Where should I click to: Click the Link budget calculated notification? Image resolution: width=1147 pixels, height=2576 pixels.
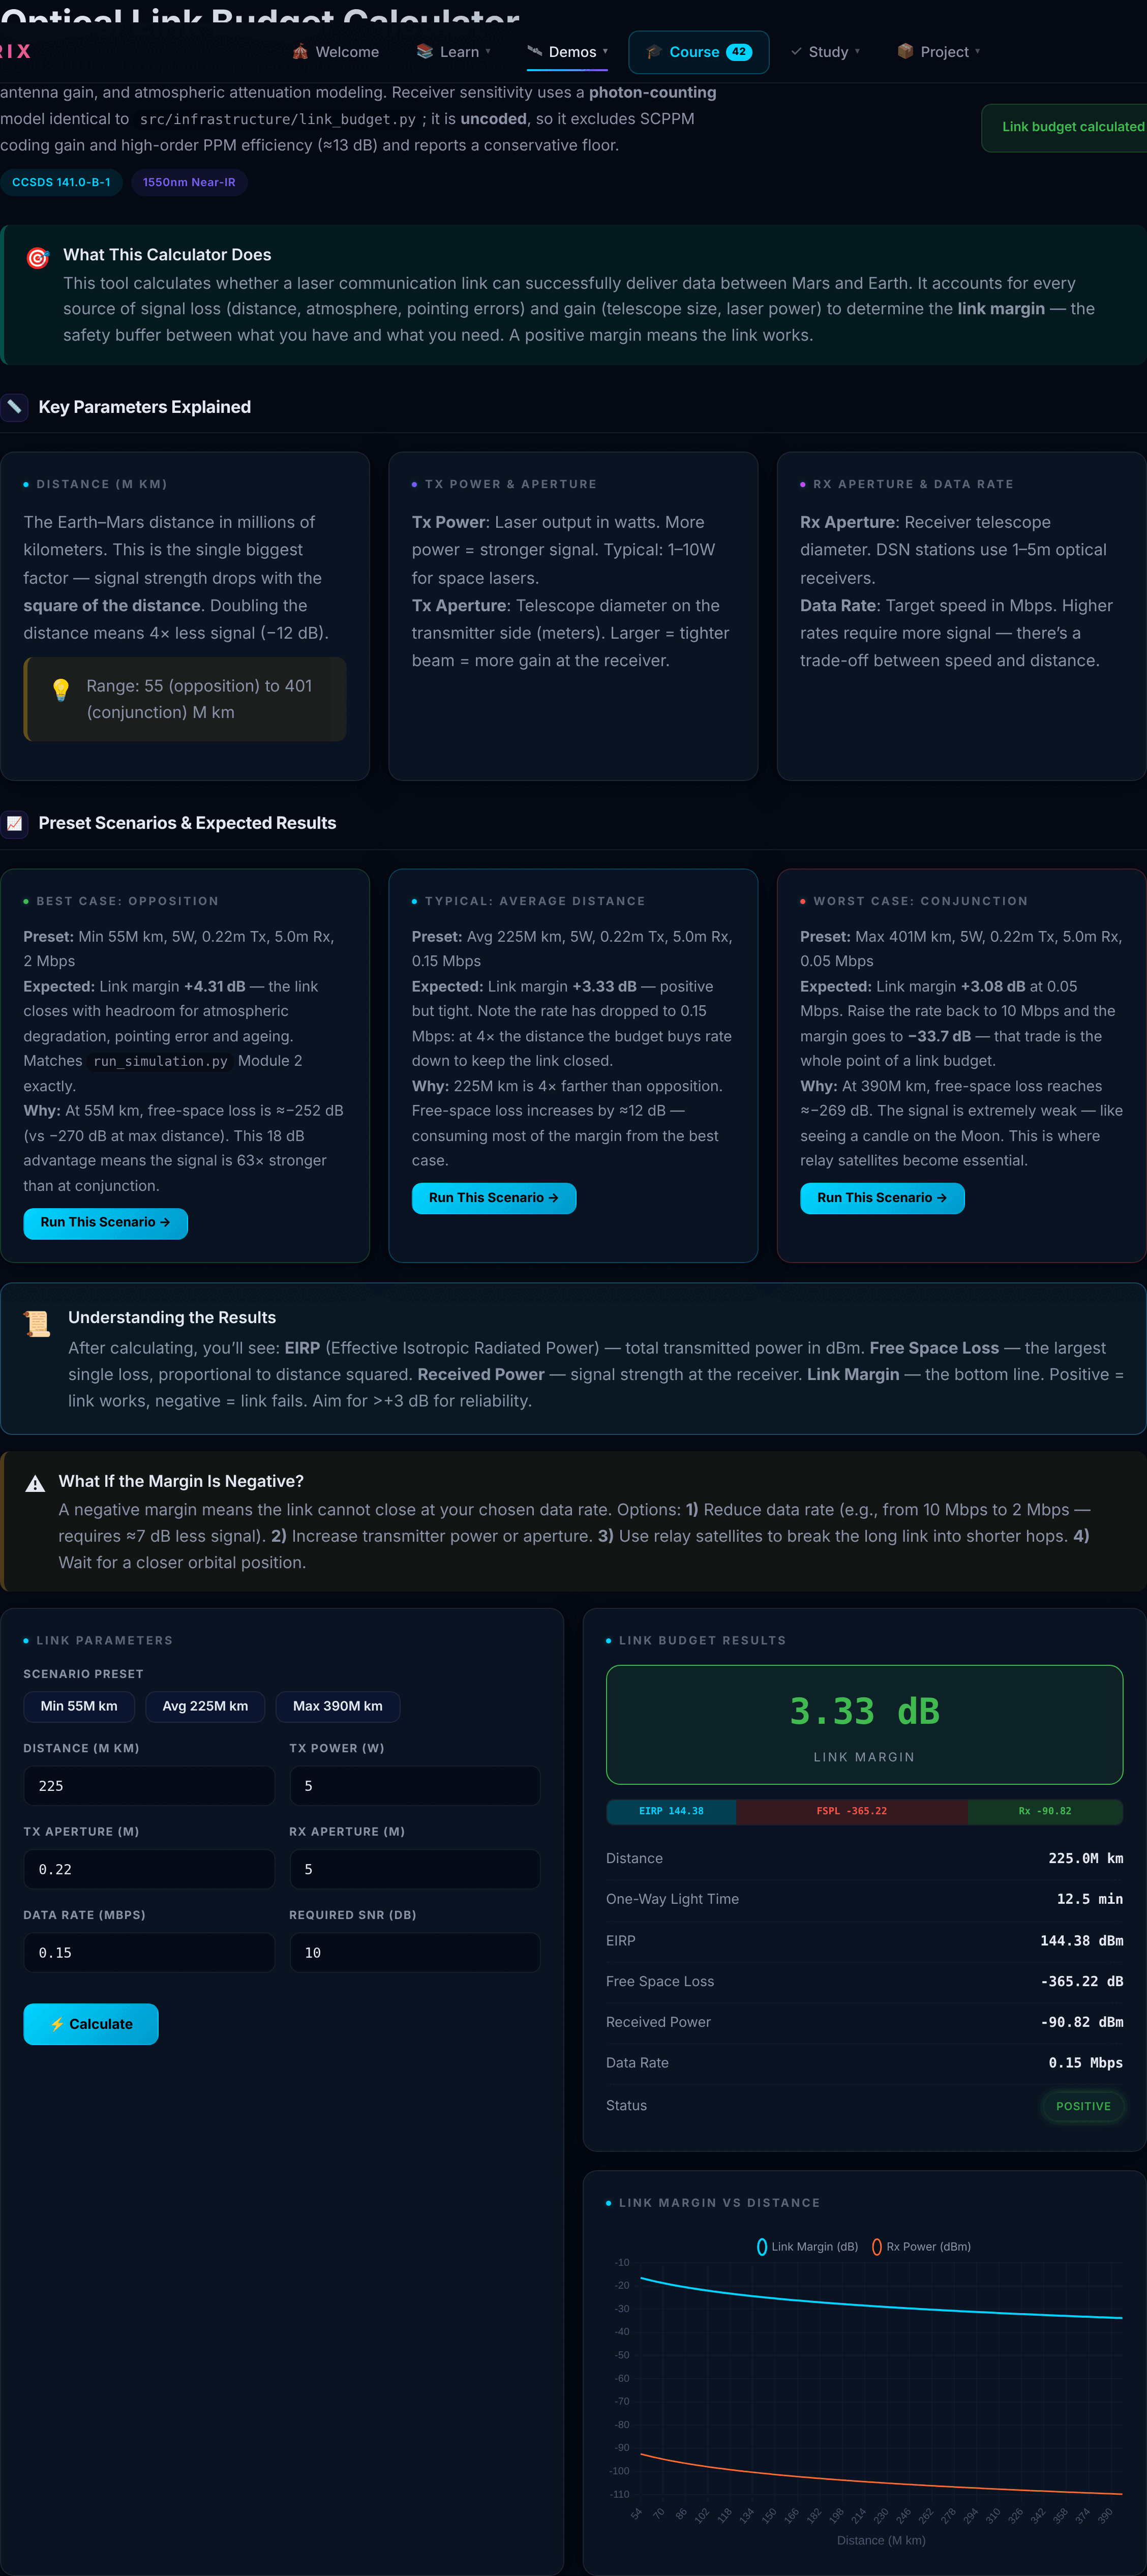click(x=1066, y=127)
